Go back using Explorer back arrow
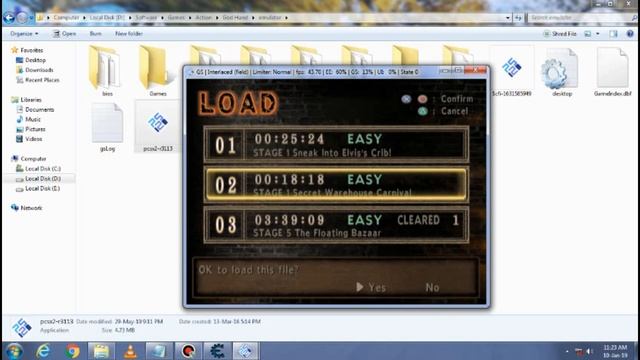640x360 pixels. click(x=9, y=18)
